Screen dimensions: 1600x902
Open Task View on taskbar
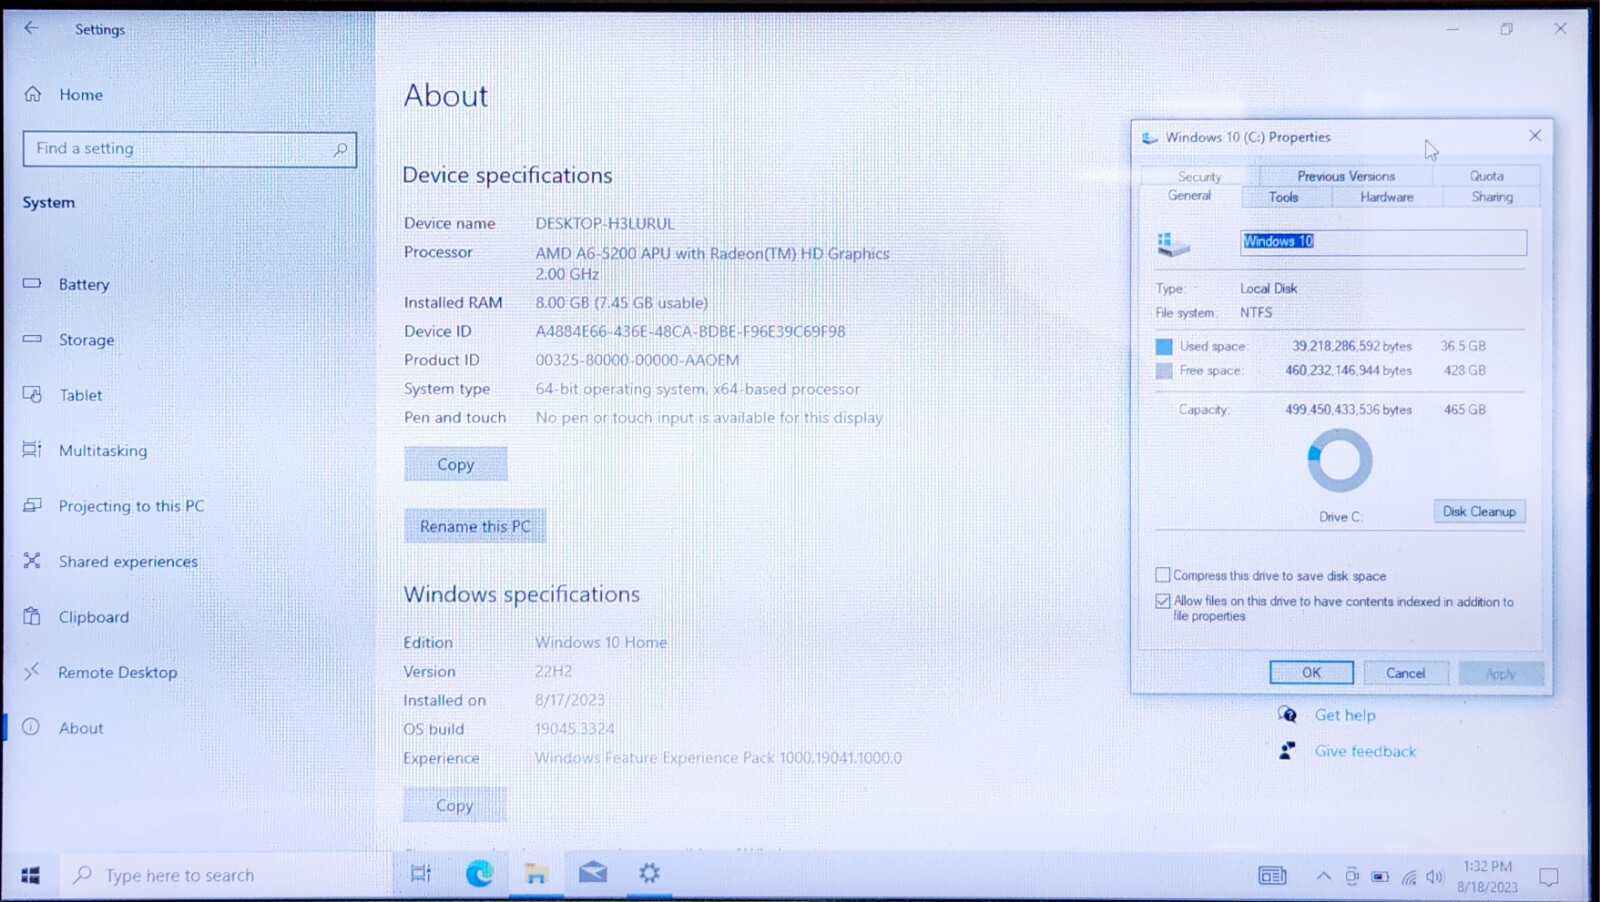(421, 874)
